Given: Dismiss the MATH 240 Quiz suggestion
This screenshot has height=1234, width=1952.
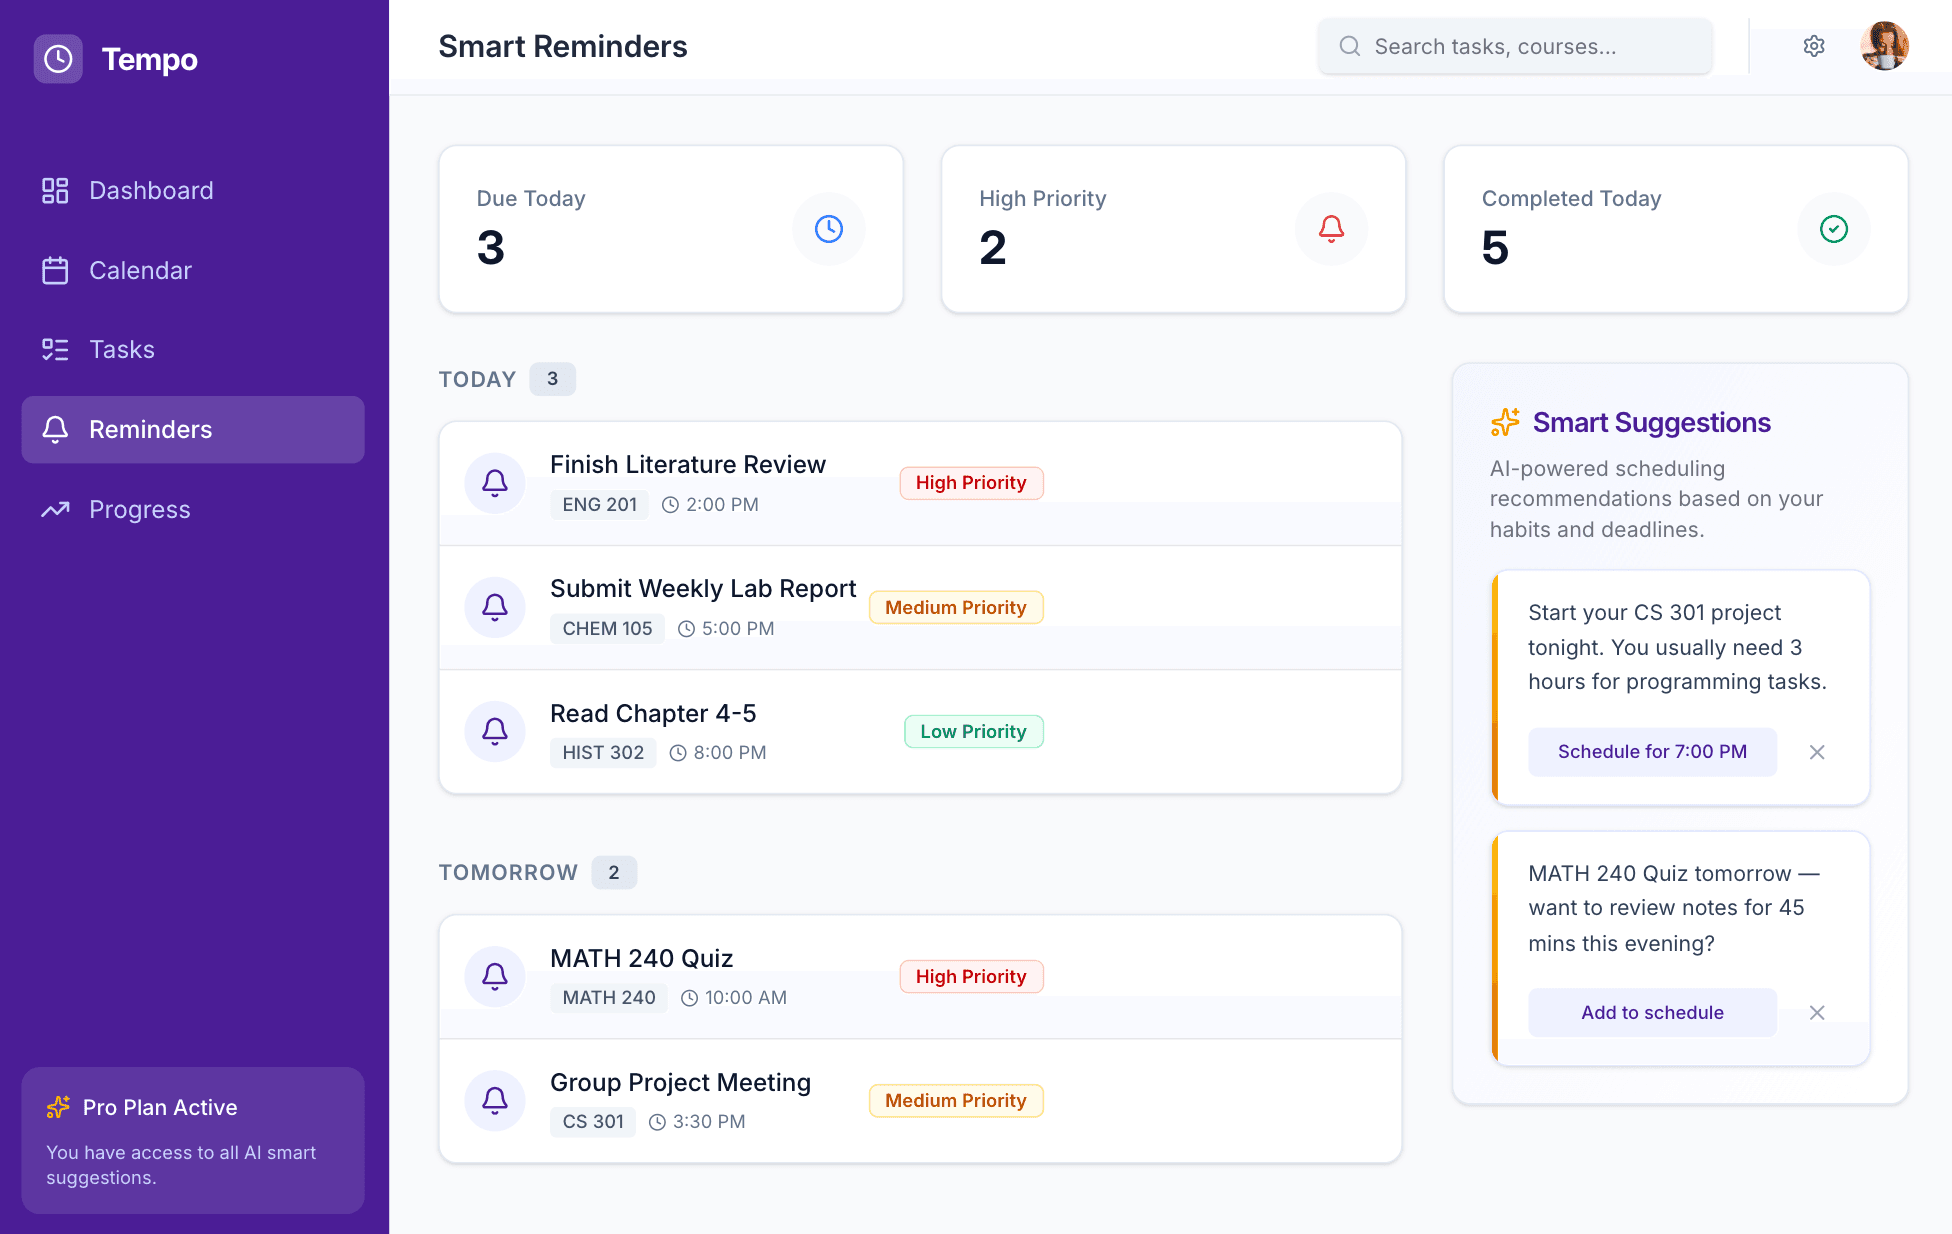Looking at the screenshot, I should click(x=1817, y=1013).
